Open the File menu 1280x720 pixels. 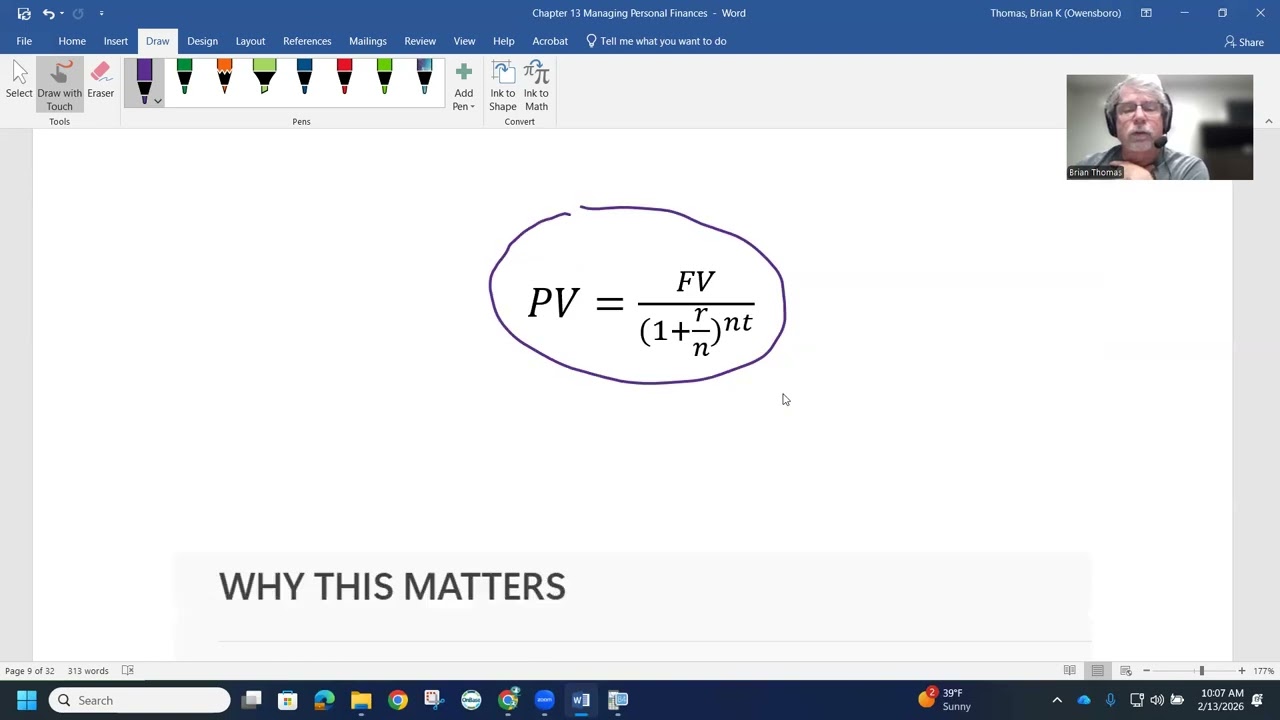click(x=24, y=41)
